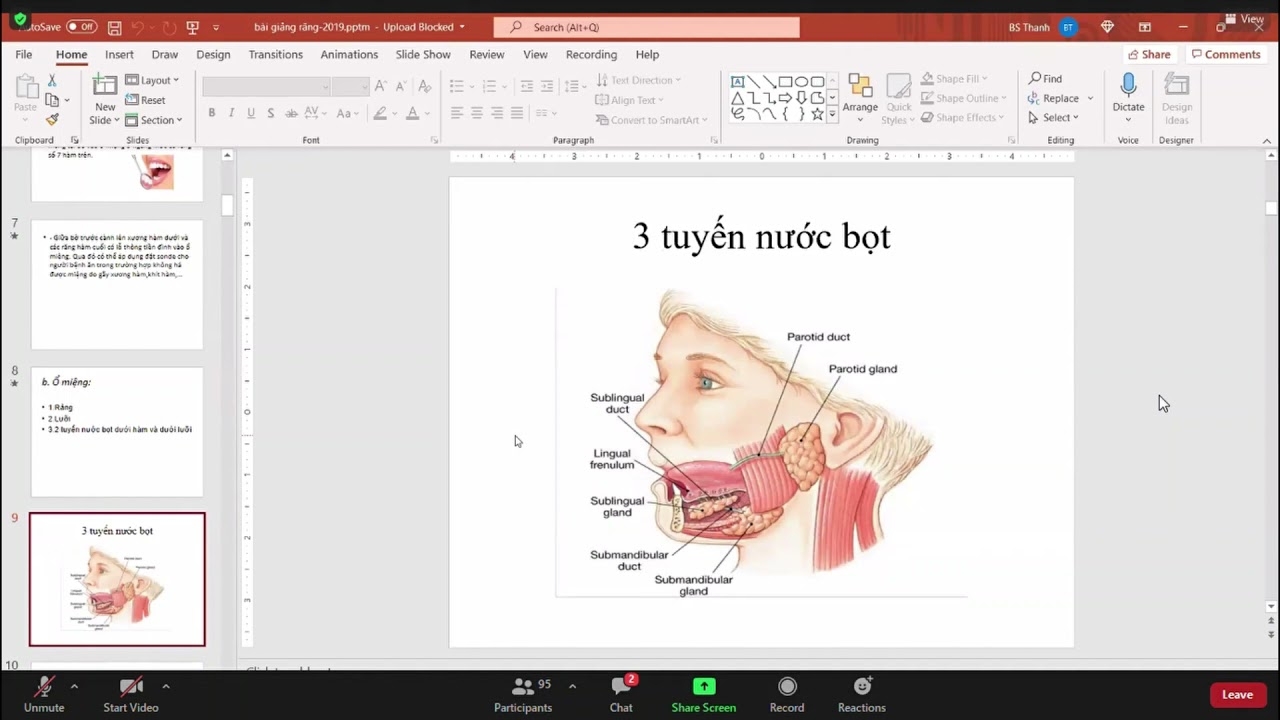The height and width of the screenshot is (720, 1280).
Task: Click the Search box in title bar
Action: [x=647, y=27]
